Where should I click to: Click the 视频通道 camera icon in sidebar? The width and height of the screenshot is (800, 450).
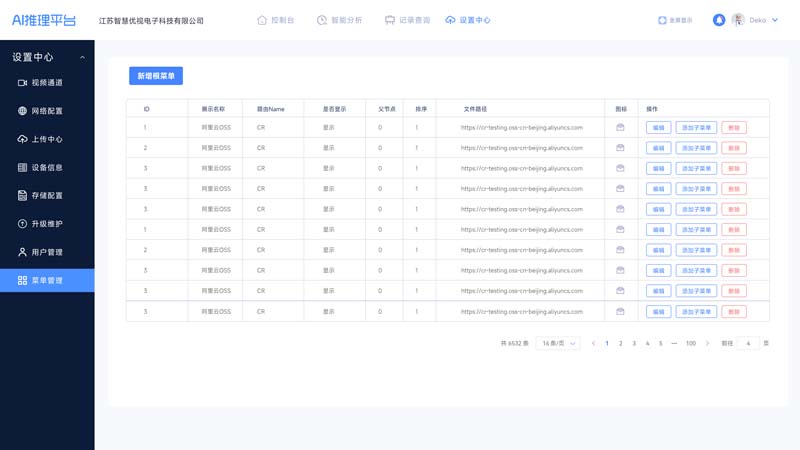(x=22, y=83)
